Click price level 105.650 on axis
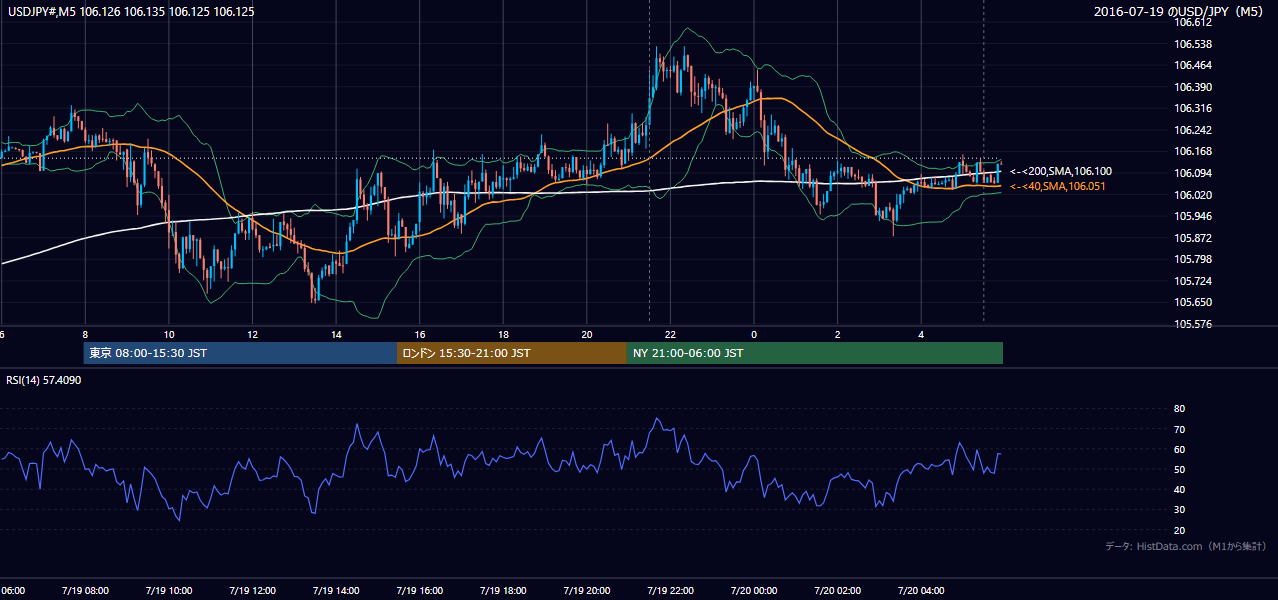This screenshot has width=1278, height=600. point(1193,302)
